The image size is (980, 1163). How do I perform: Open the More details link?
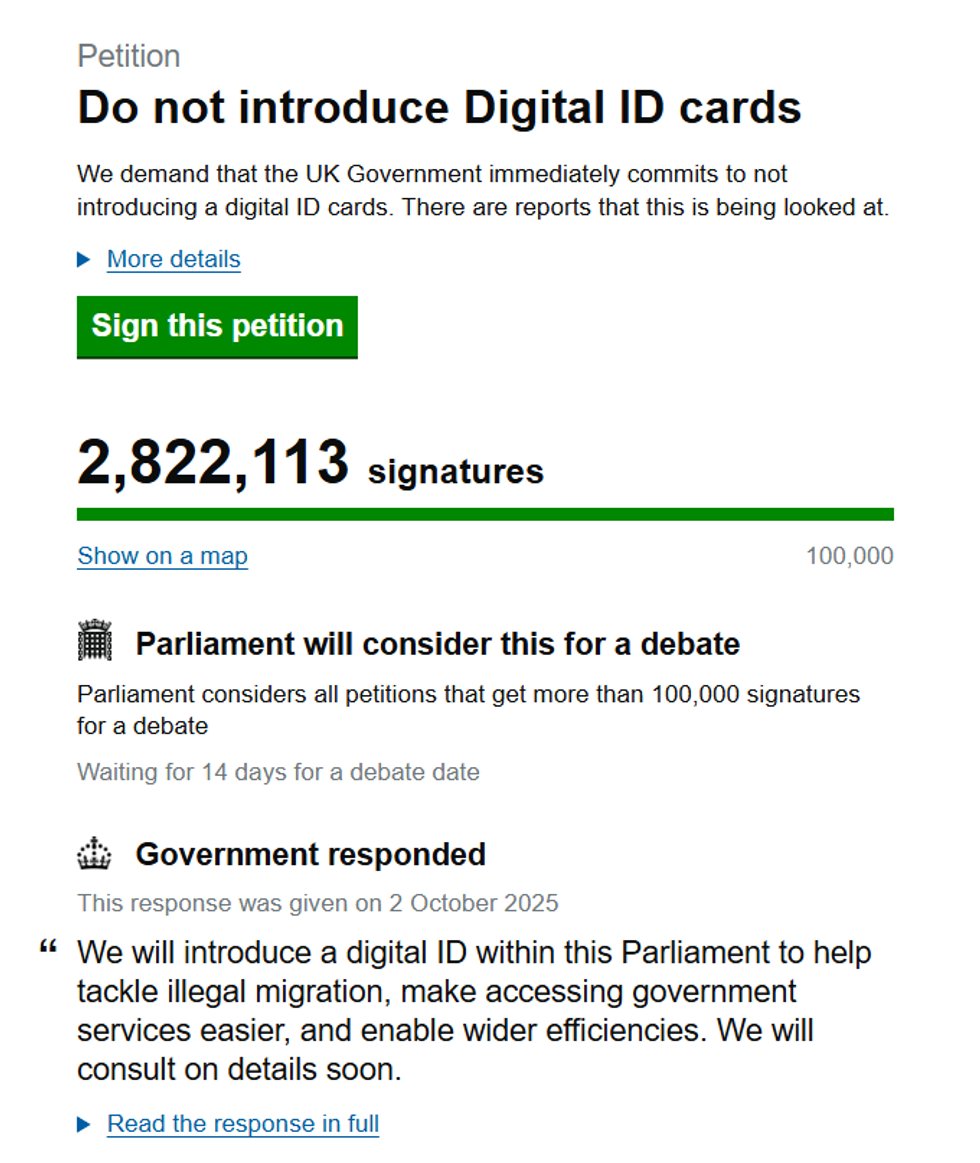(173, 260)
